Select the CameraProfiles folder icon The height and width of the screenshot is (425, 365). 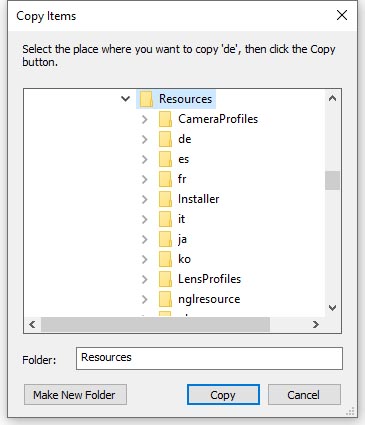(165, 119)
